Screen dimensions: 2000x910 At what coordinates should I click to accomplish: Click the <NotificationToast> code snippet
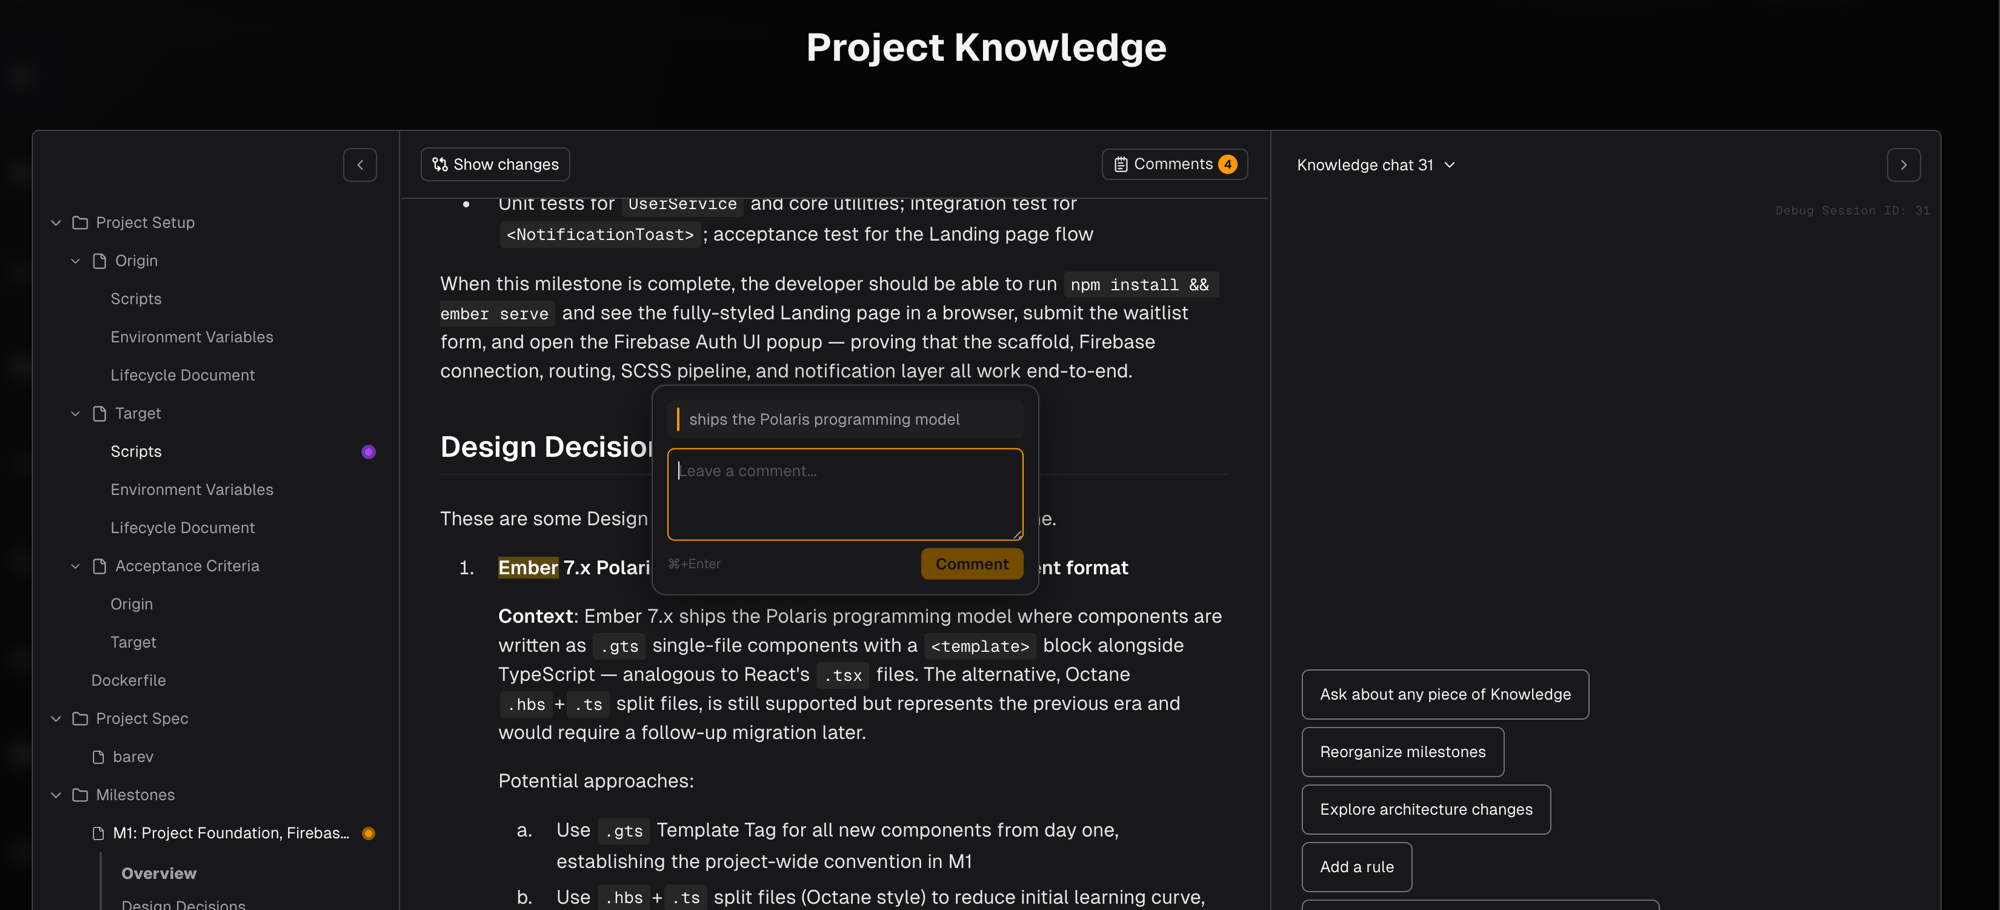click(x=600, y=235)
